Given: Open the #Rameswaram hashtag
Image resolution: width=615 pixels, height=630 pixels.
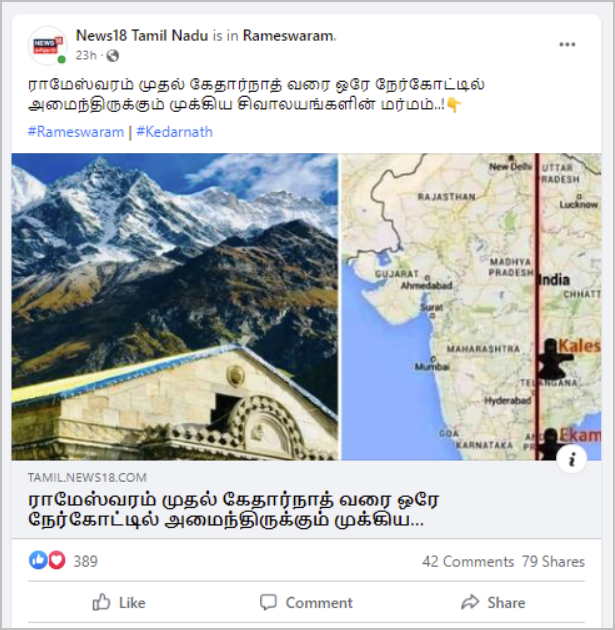Looking at the screenshot, I should click(x=76, y=132).
